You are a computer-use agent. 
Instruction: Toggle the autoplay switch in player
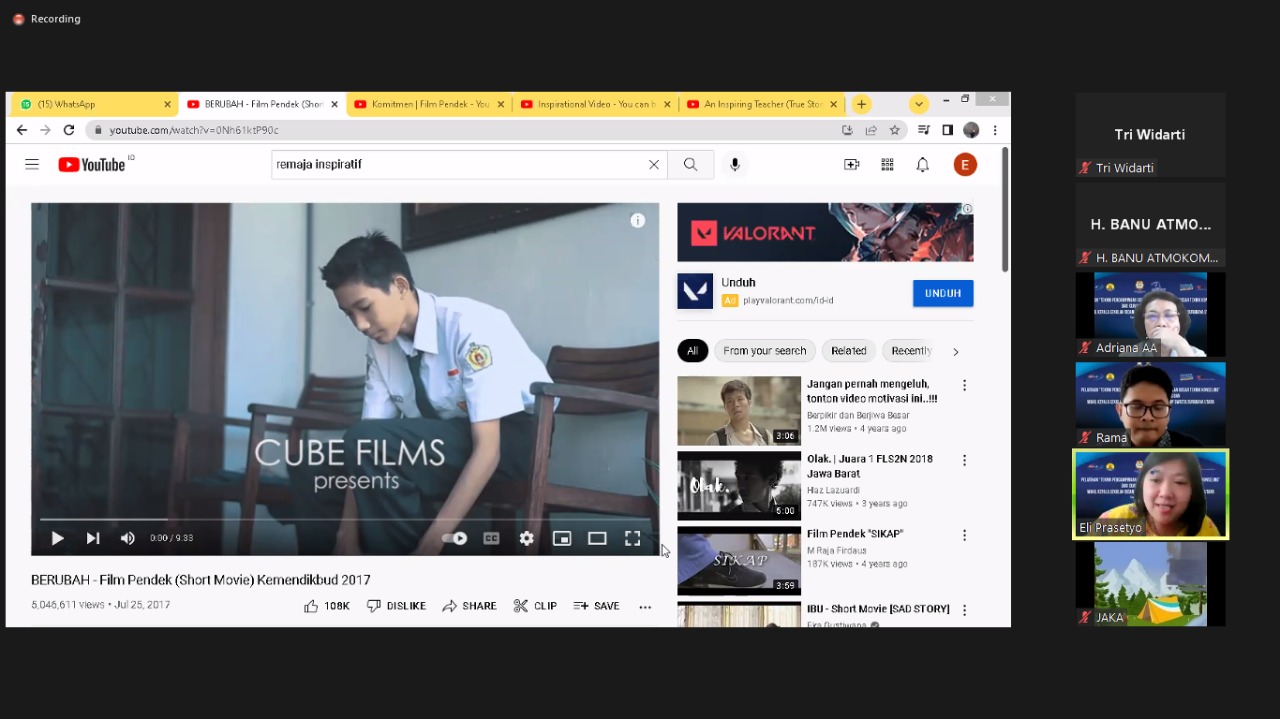(x=455, y=538)
